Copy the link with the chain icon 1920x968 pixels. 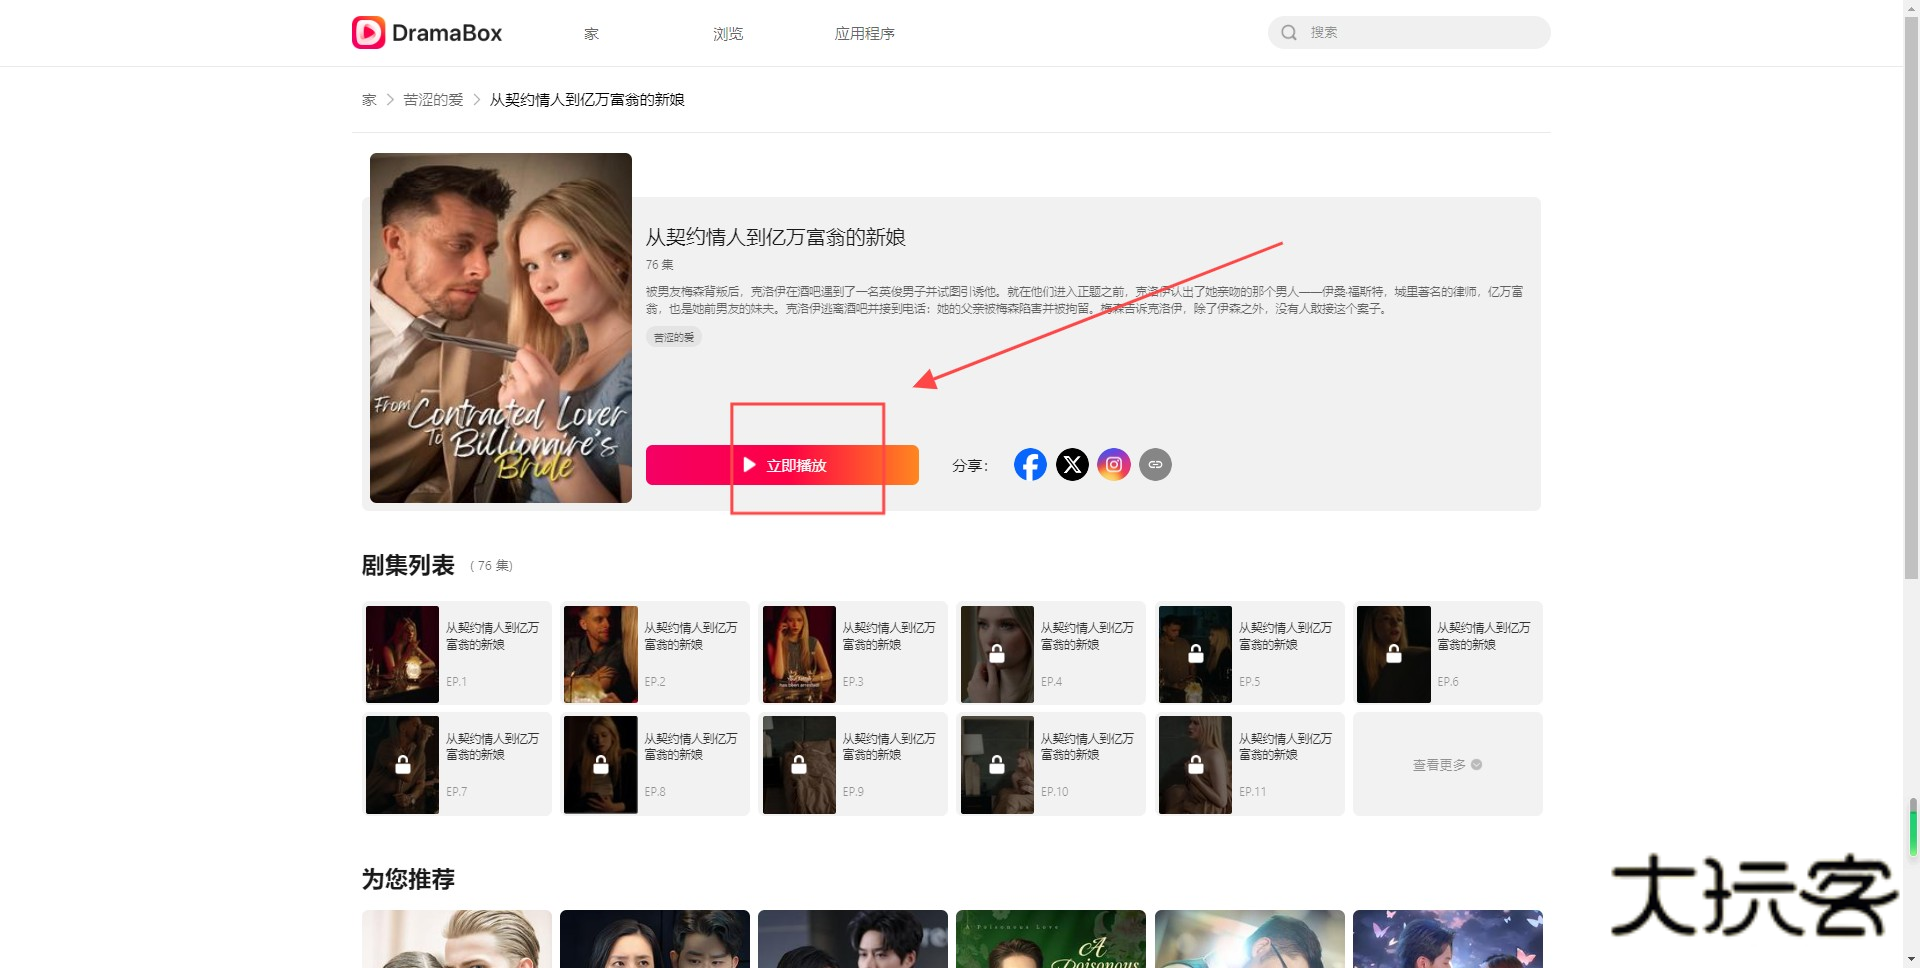(1155, 465)
